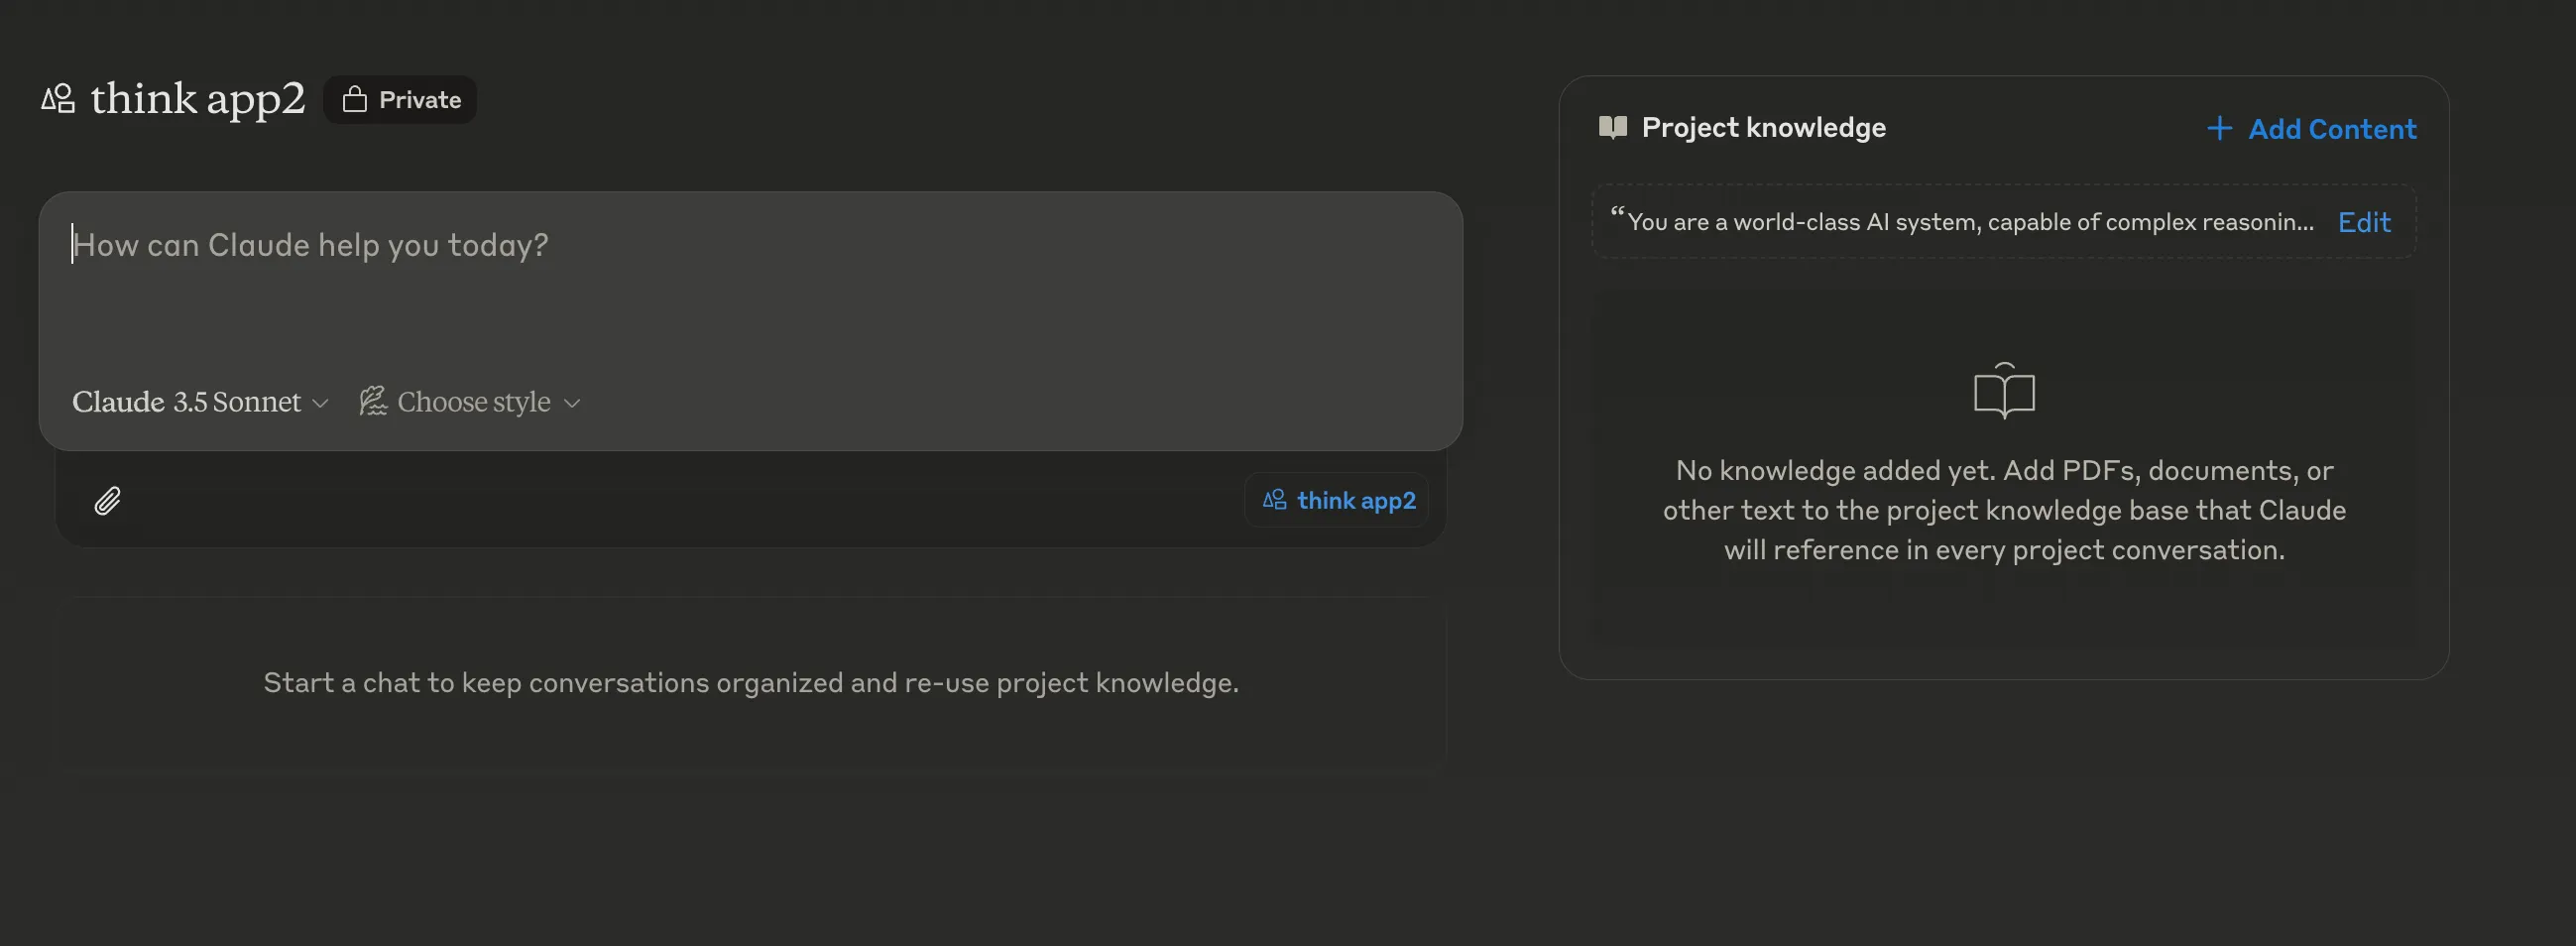This screenshot has height=946, width=2576.
Task: Edit the project custom instructions
Action: (x=2364, y=221)
